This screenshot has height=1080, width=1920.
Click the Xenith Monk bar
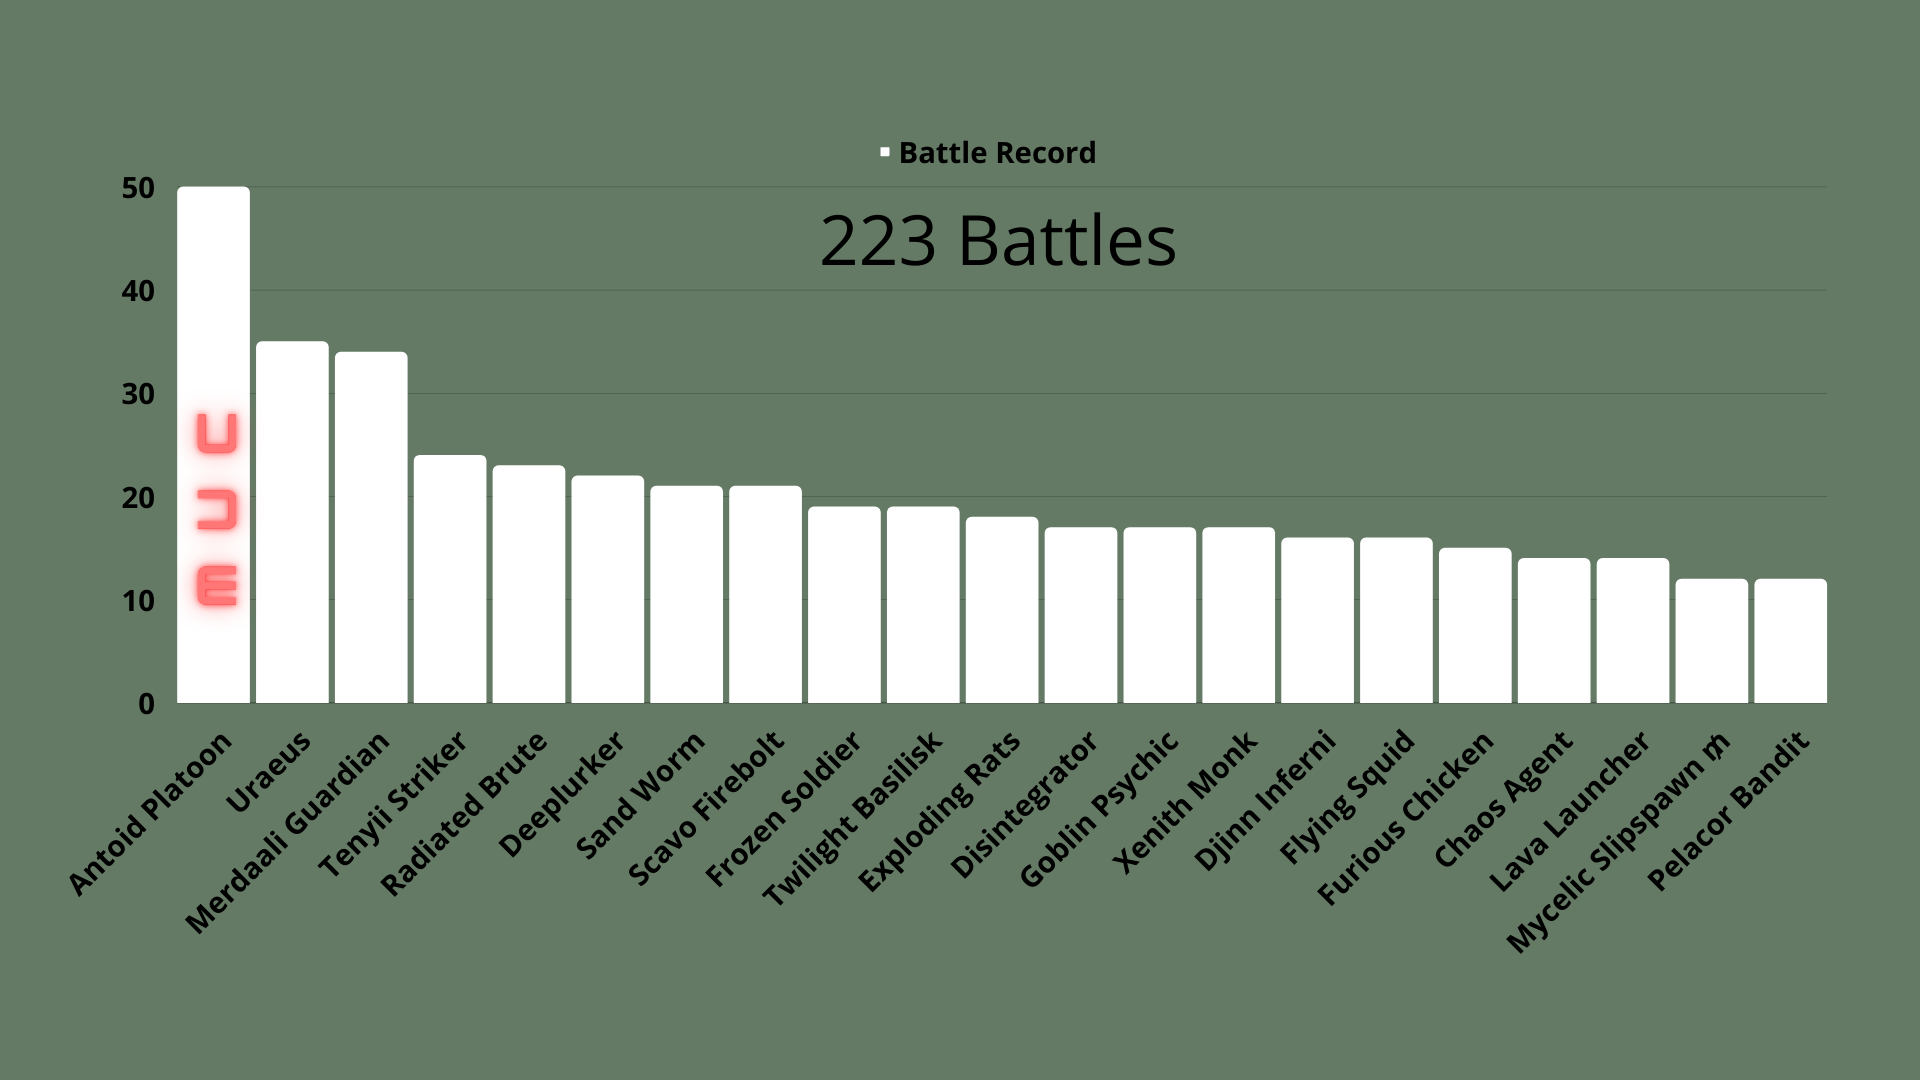[1238, 615]
